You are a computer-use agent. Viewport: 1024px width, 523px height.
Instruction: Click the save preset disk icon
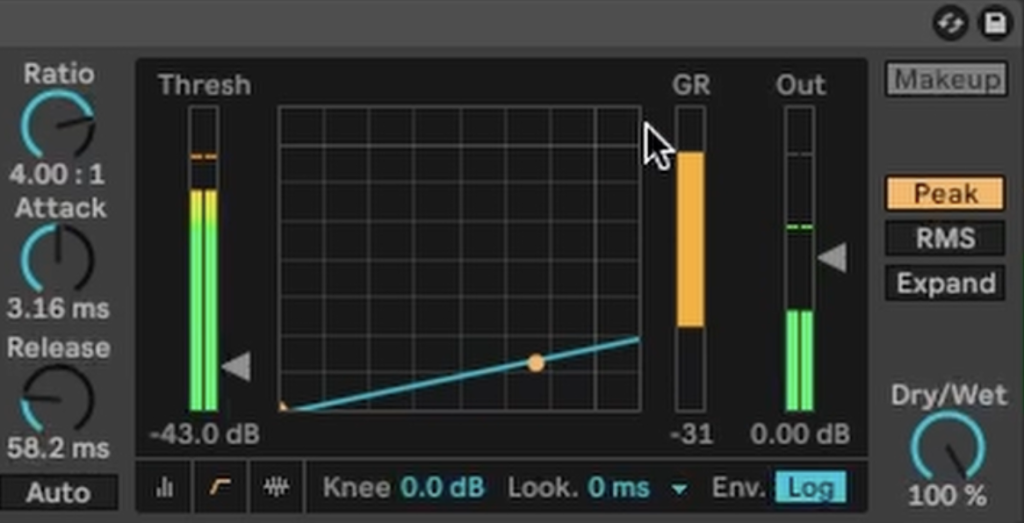coord(994,23)
